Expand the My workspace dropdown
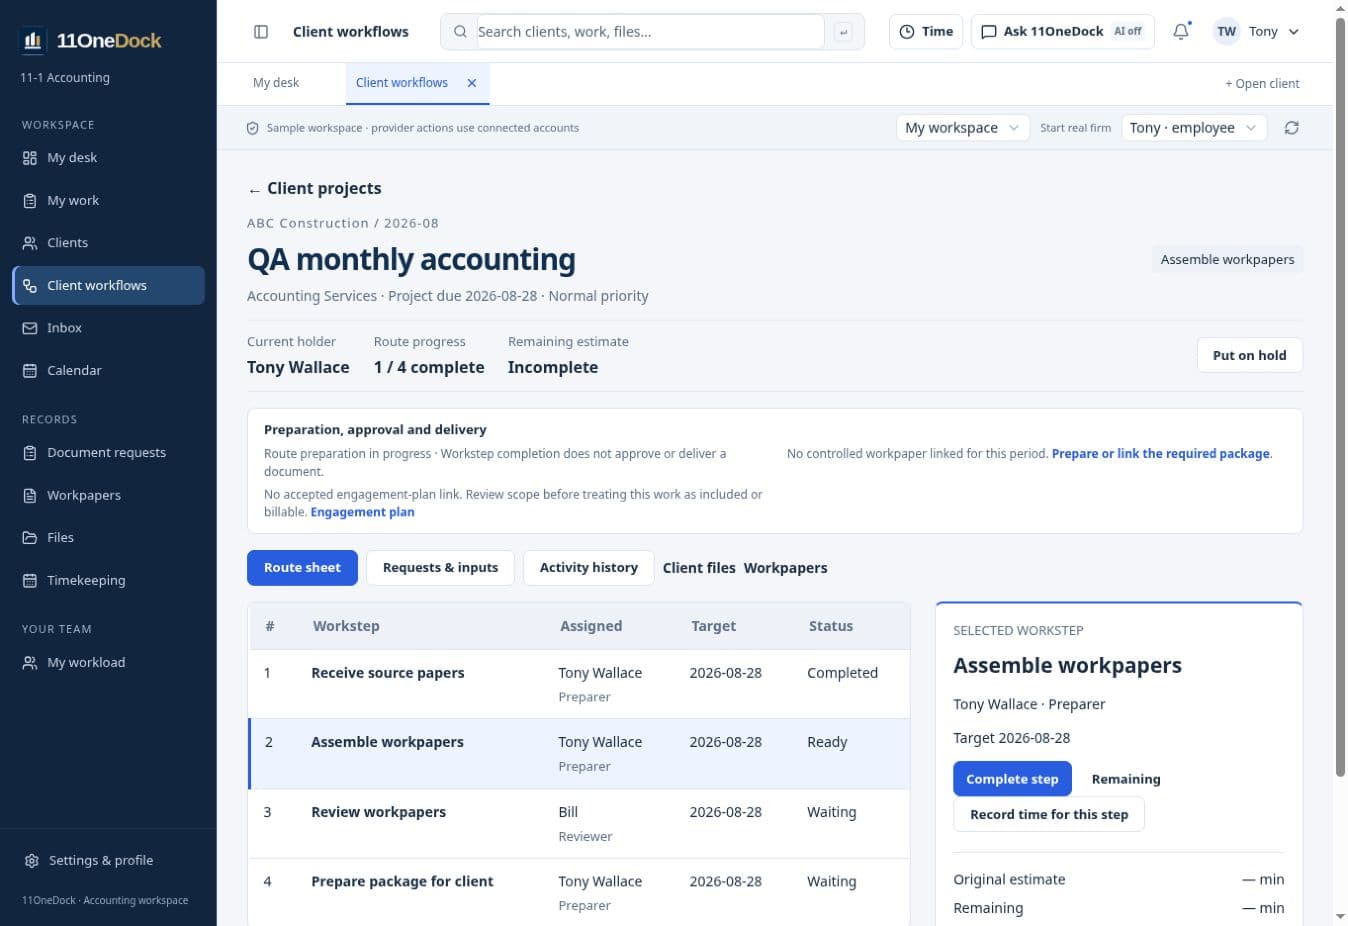Image resolution: width=1348 pixels, height=926 pixels. coord(962,128)
